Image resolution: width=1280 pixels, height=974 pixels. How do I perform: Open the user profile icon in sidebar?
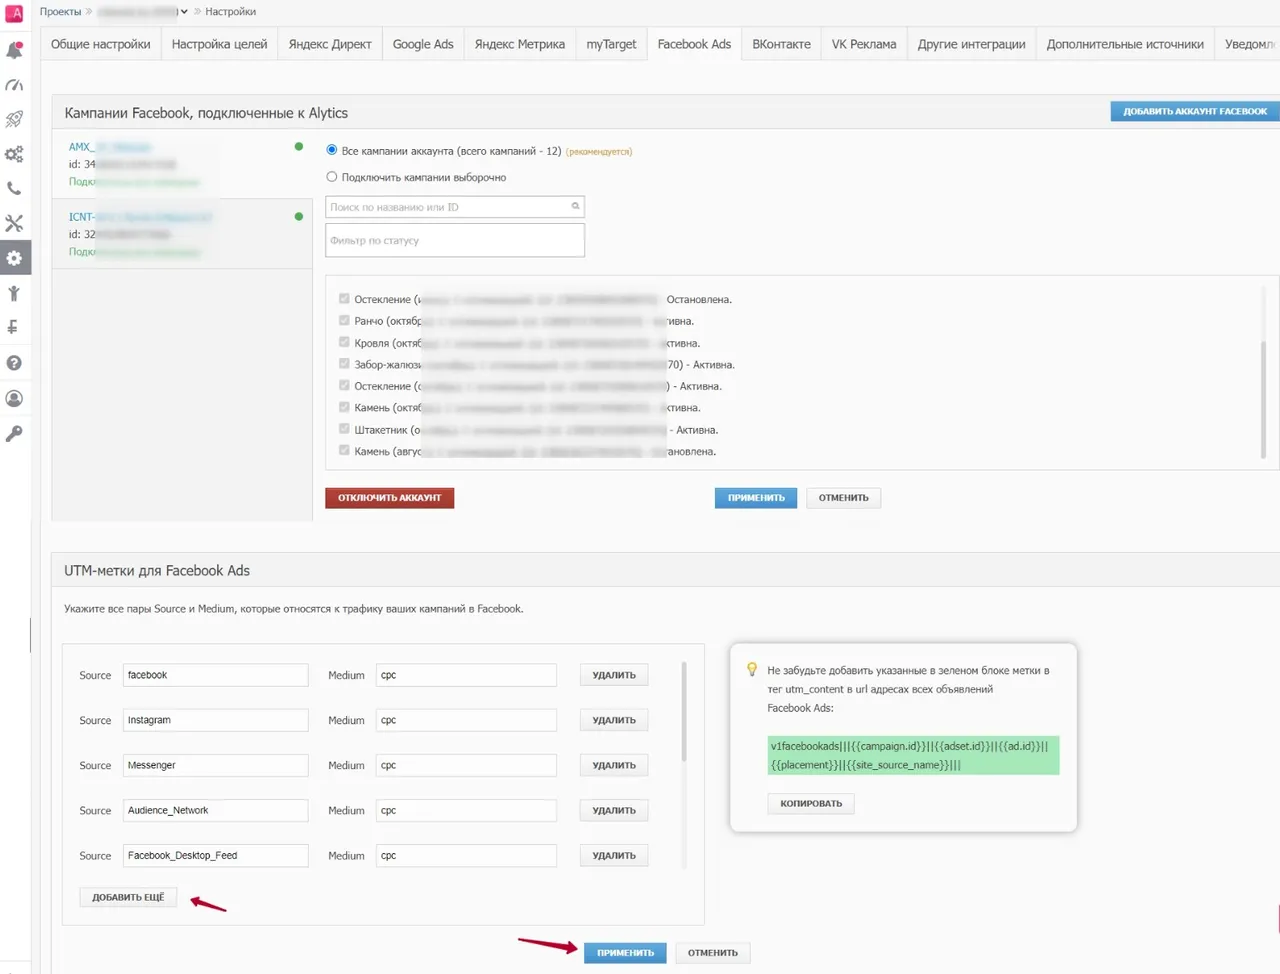(x=14, y=398)
